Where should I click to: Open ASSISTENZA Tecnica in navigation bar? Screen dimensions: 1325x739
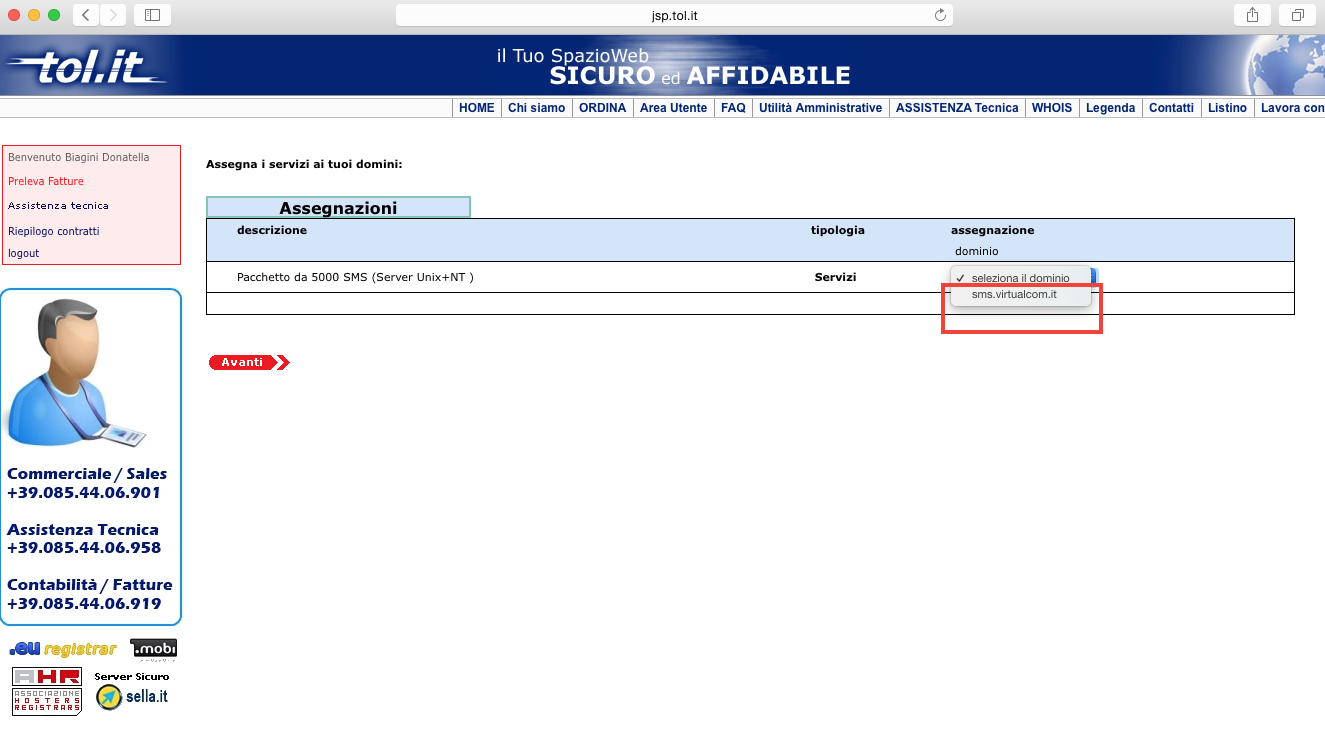tap(957, 108)
